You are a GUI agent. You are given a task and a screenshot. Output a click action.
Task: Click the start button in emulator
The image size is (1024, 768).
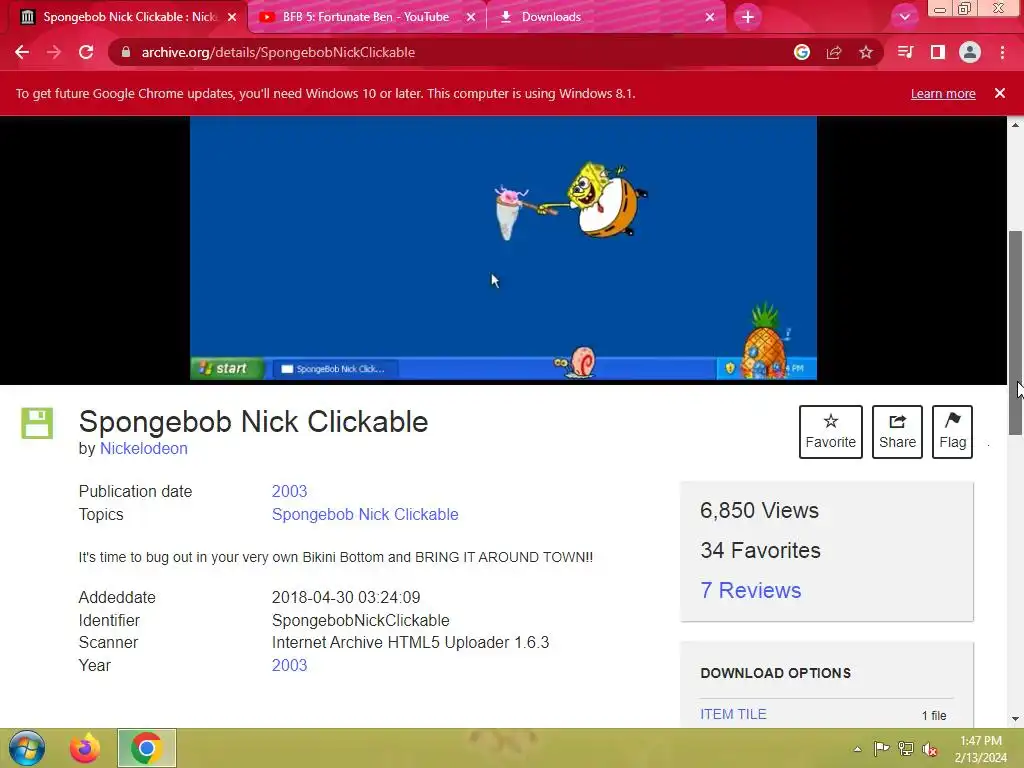click(227, 368)
